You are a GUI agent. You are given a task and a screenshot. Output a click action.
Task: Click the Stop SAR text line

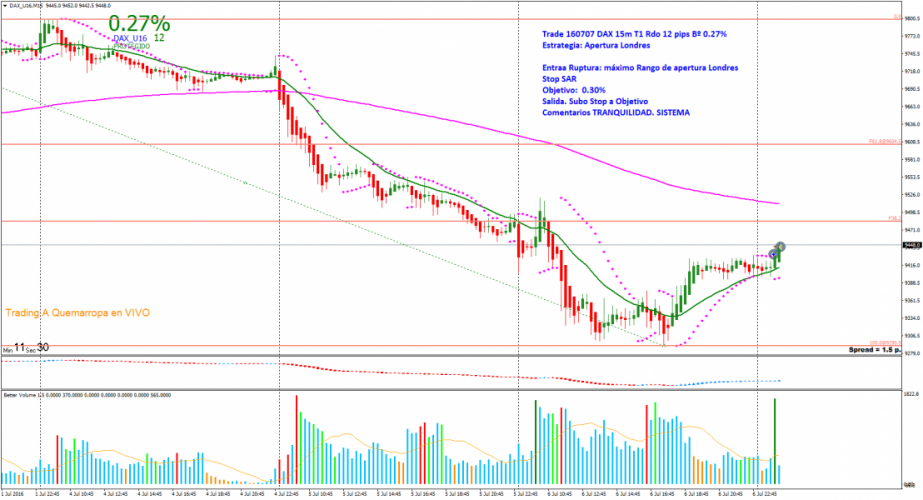coord(559,79)
